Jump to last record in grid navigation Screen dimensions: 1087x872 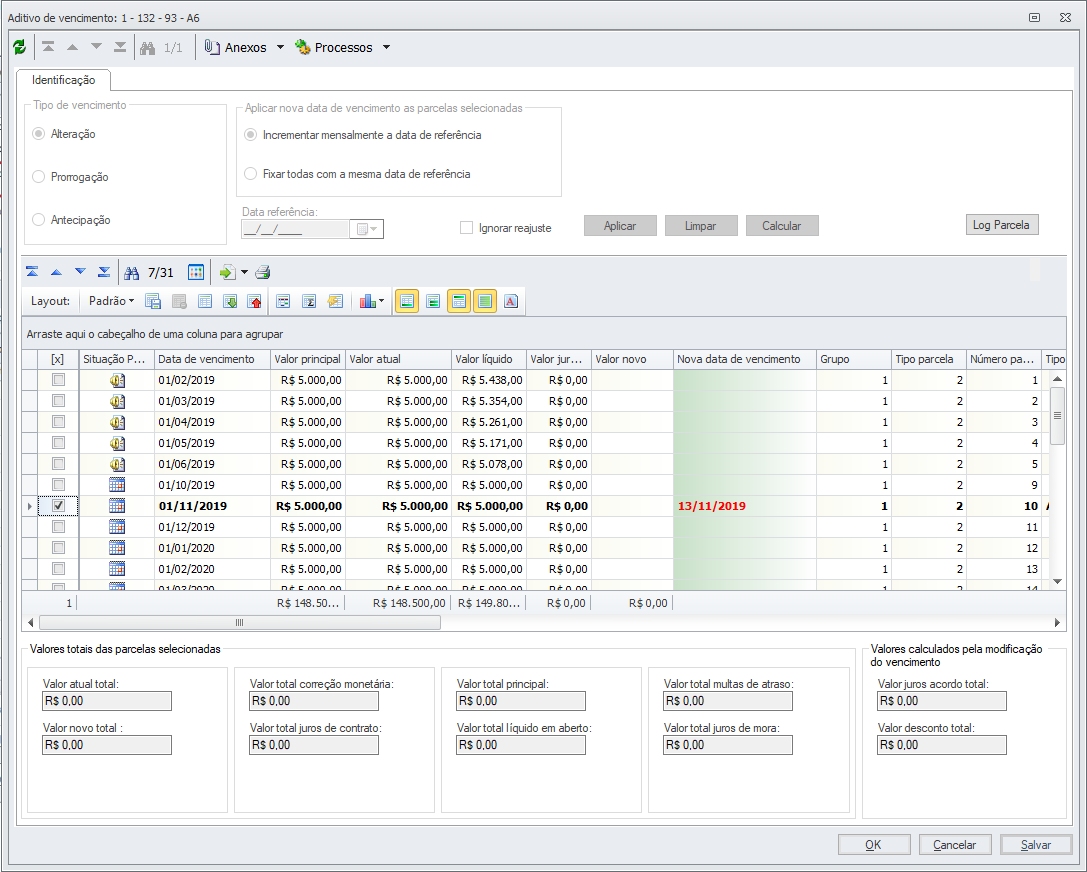tap(104, 272)
